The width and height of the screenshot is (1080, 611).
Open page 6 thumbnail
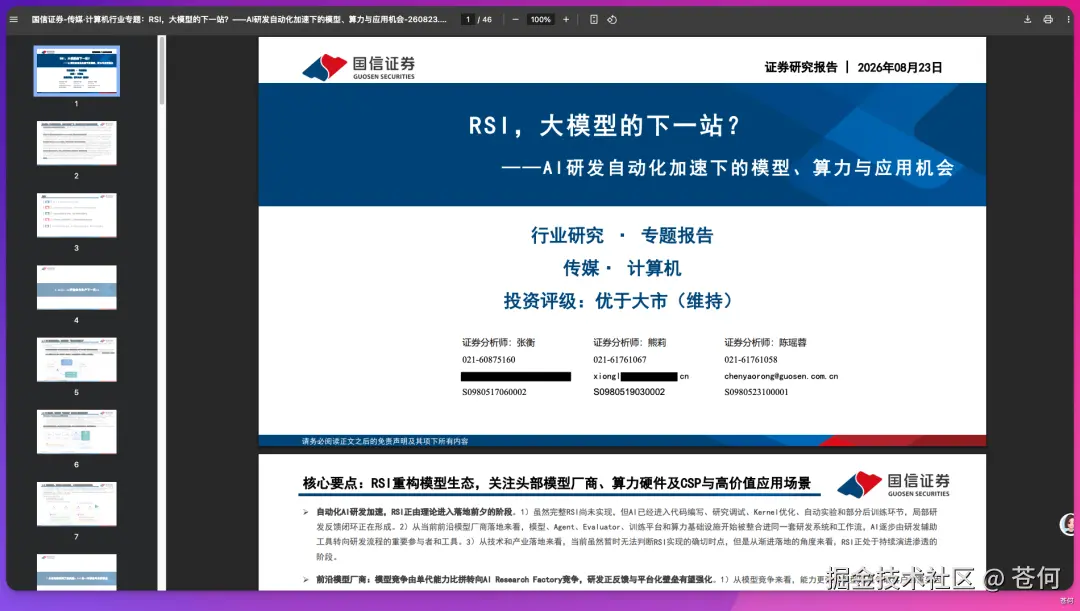tap(76, 432)
